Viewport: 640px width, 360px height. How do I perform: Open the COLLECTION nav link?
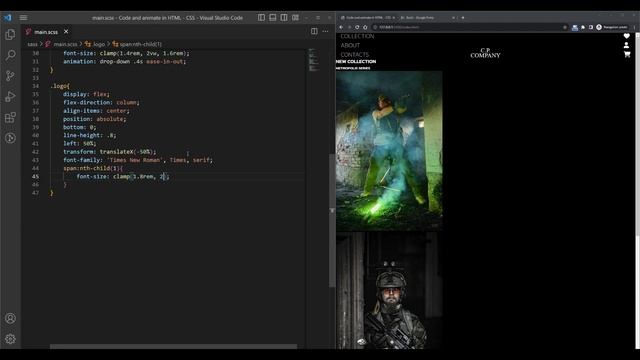tap(357, 36)
